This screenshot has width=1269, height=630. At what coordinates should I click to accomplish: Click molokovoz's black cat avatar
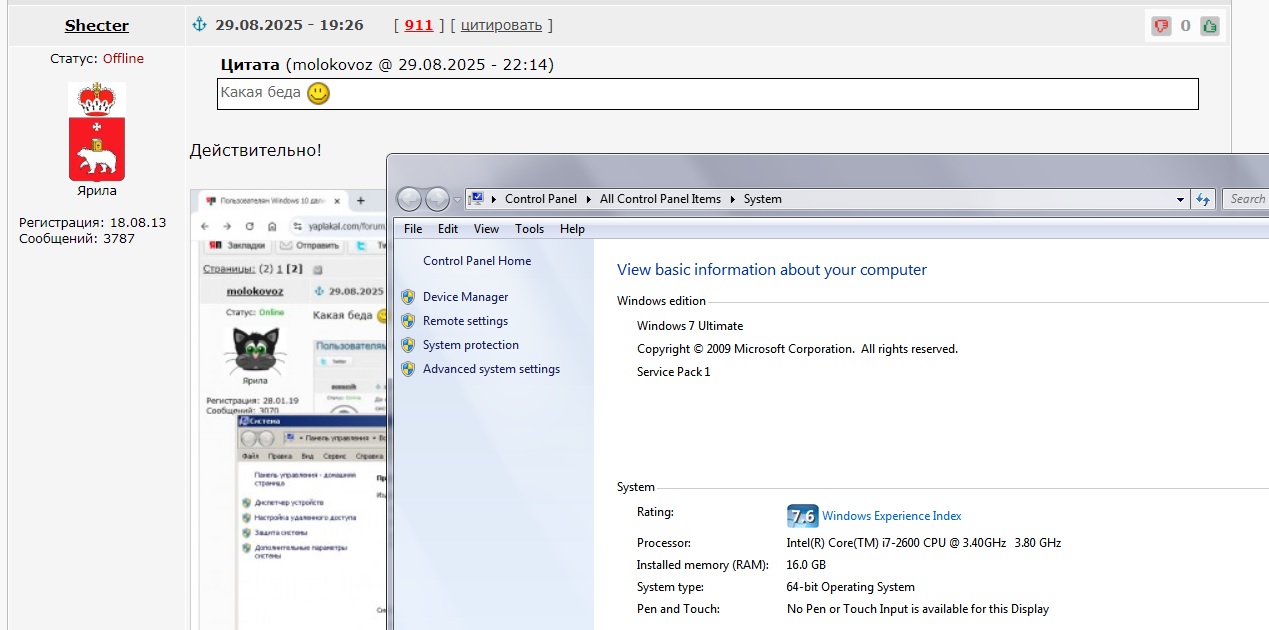tap(254, 349)
